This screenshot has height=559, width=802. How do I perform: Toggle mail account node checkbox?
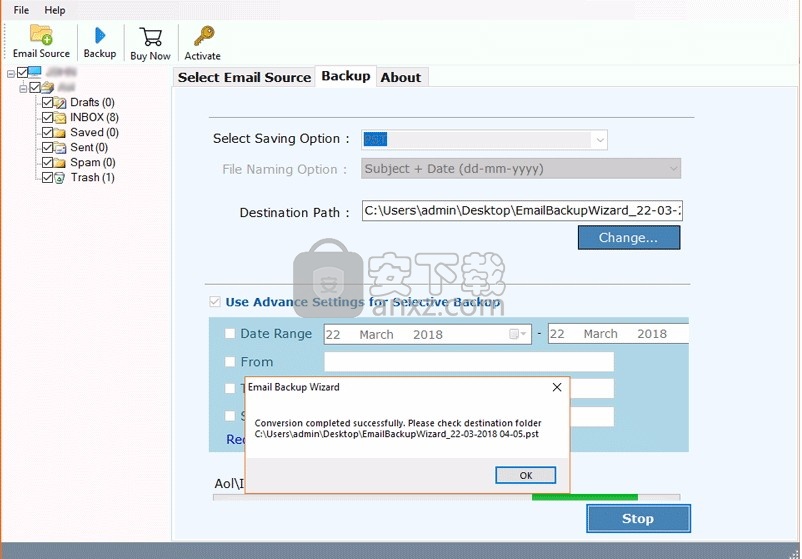pos(35,87)
